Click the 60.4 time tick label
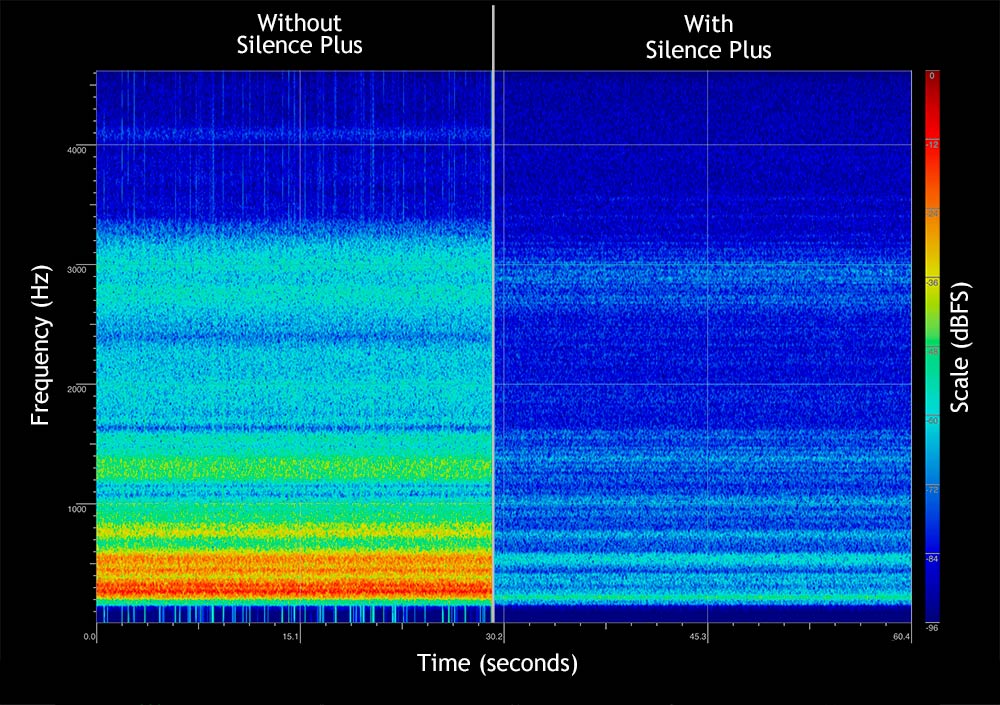Screen dimensions: 1000x705 point(902,636)
